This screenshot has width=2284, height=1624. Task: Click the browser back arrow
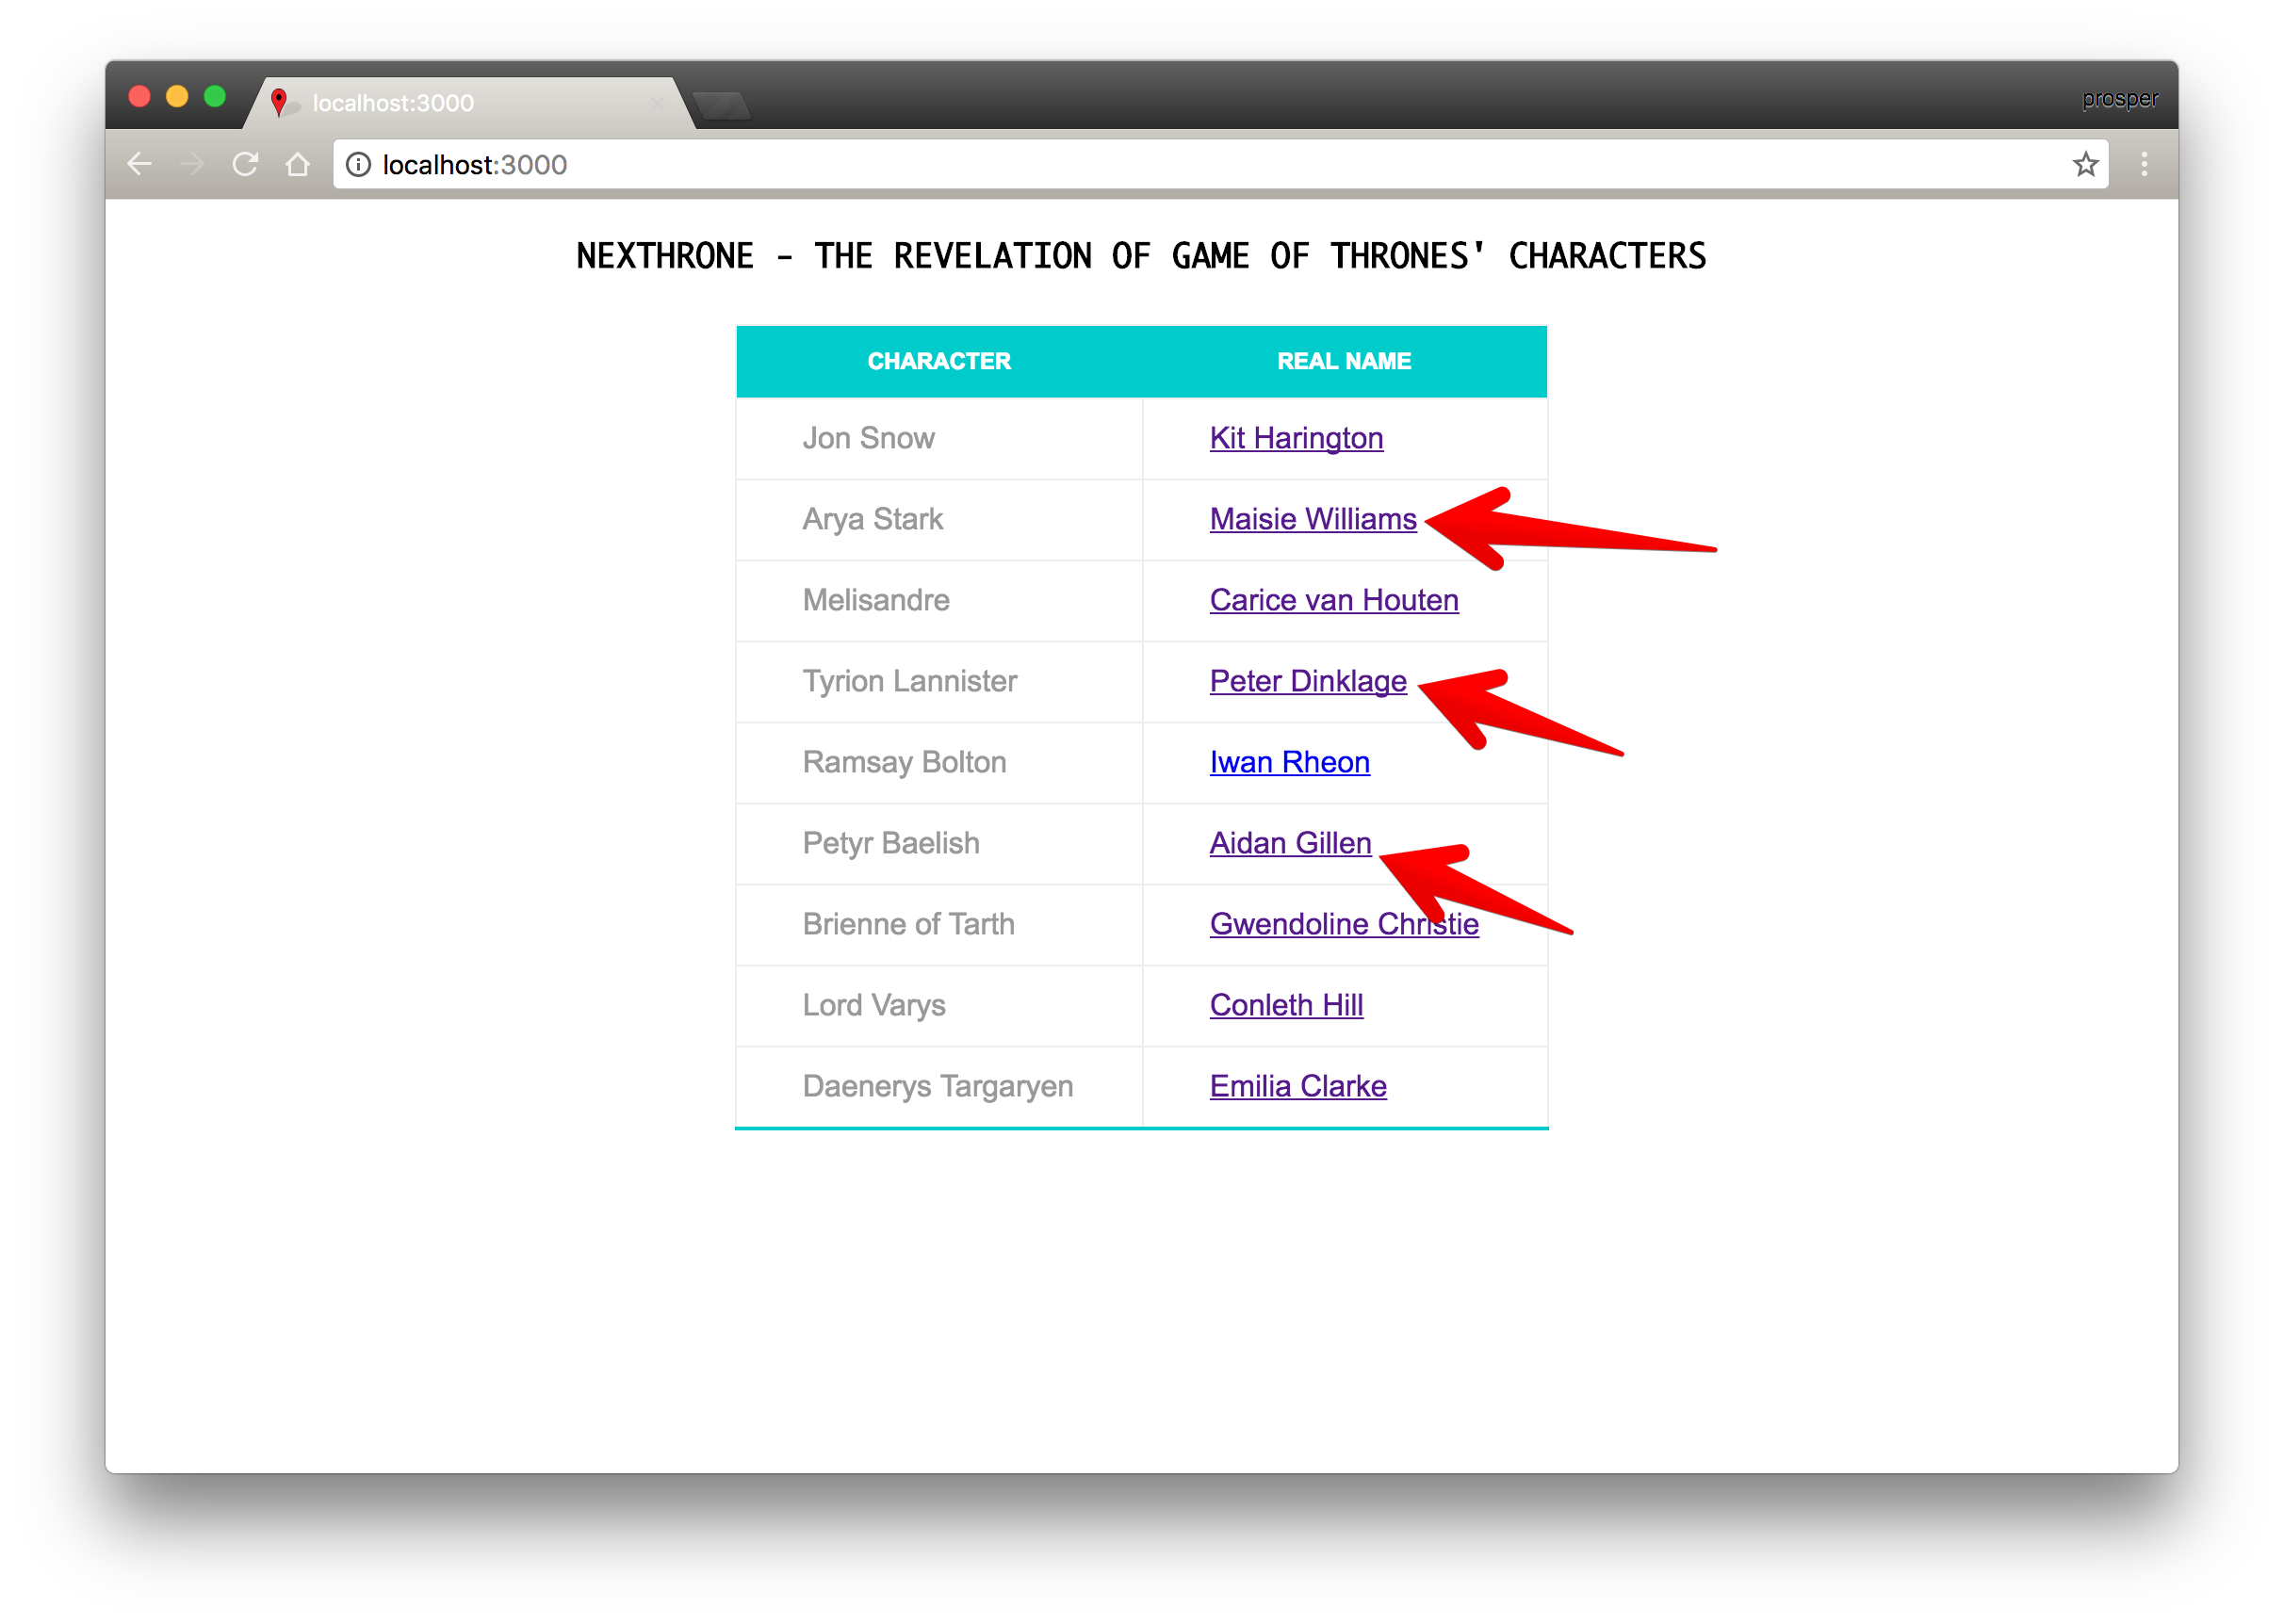click(x=140, y=164)
